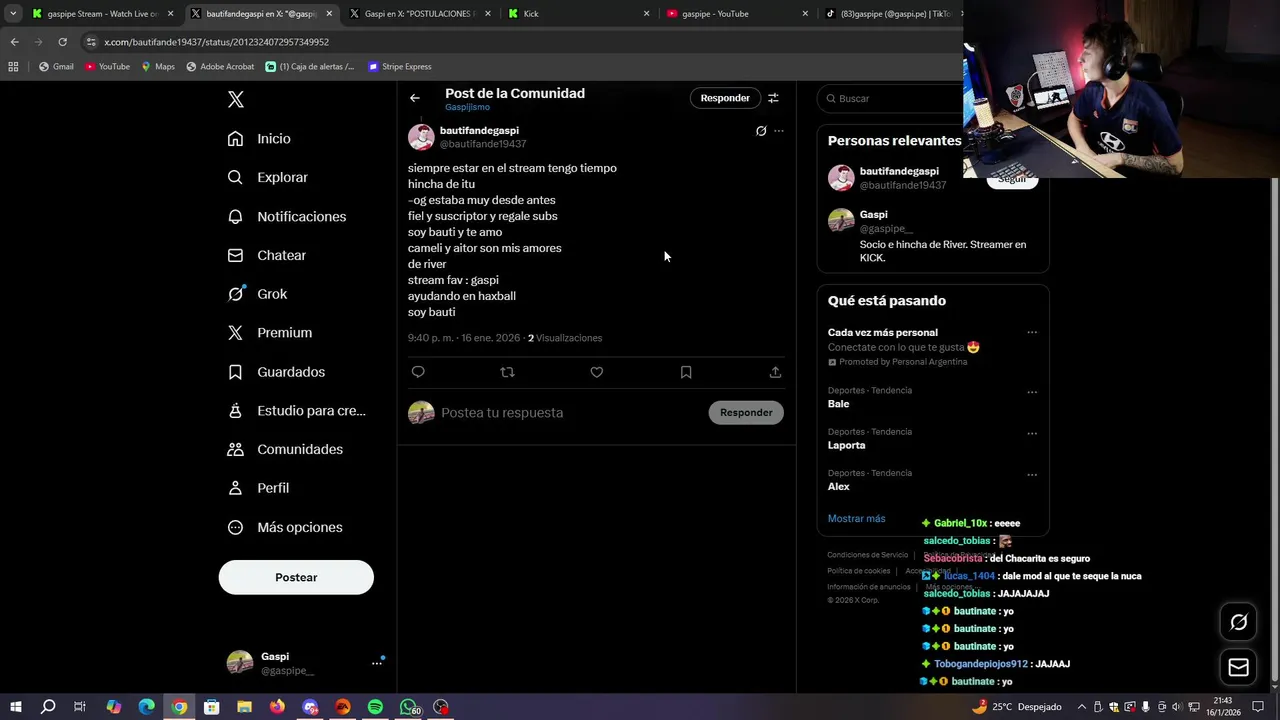The image size is (1280, 720).
Task: Click the gray Responder submit button
Action: coord(746,412)
